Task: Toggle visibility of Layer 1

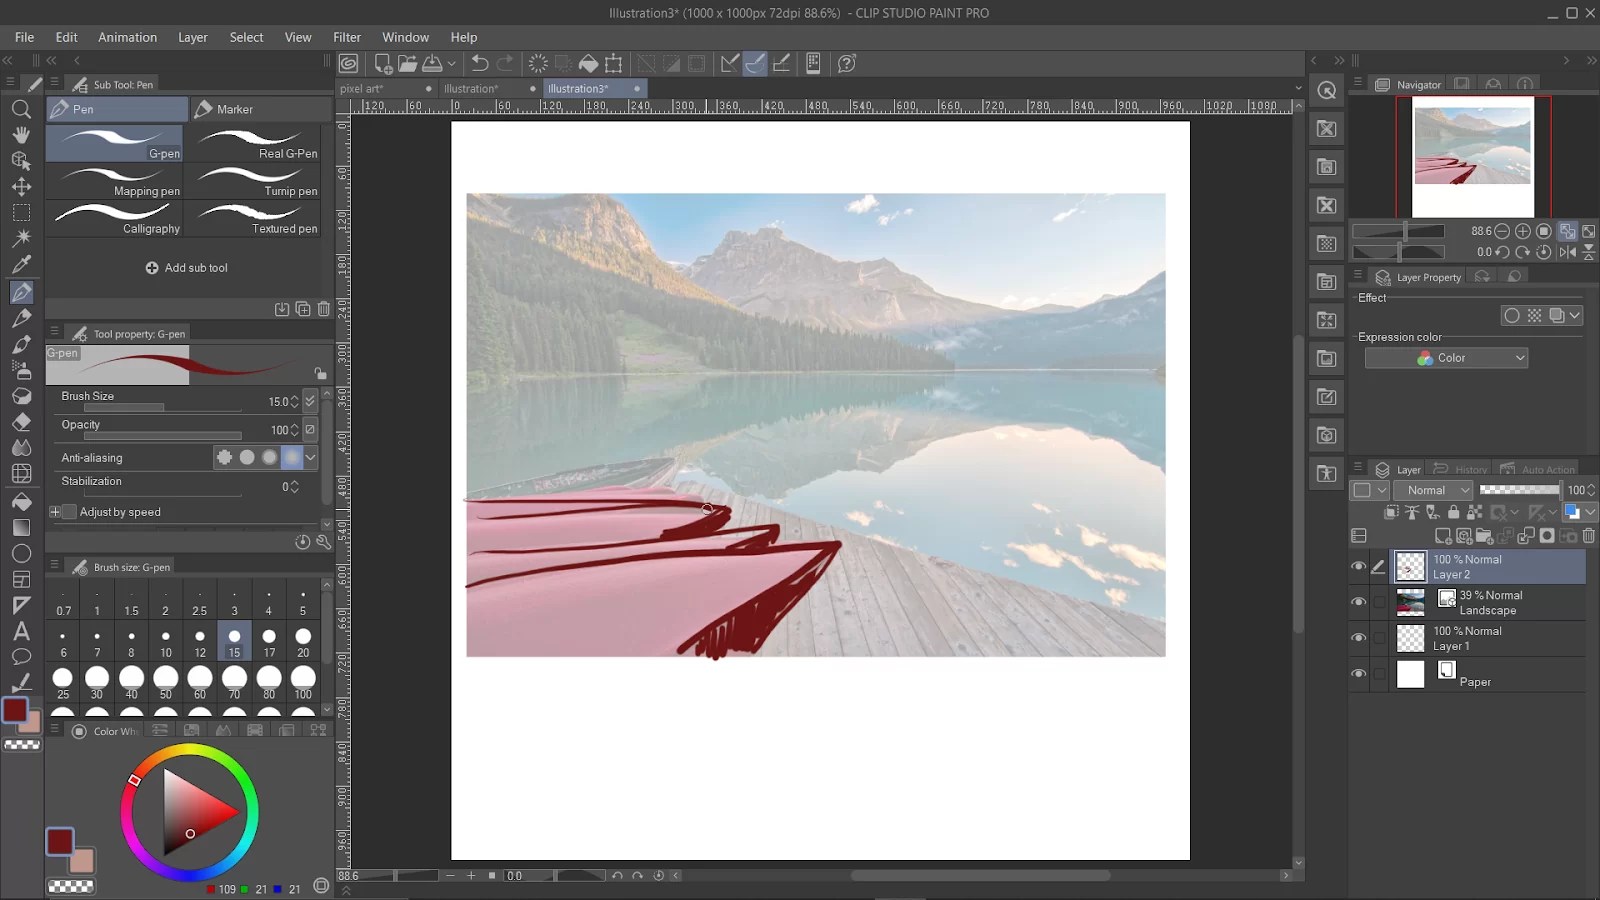Action: pos(1358,638)
